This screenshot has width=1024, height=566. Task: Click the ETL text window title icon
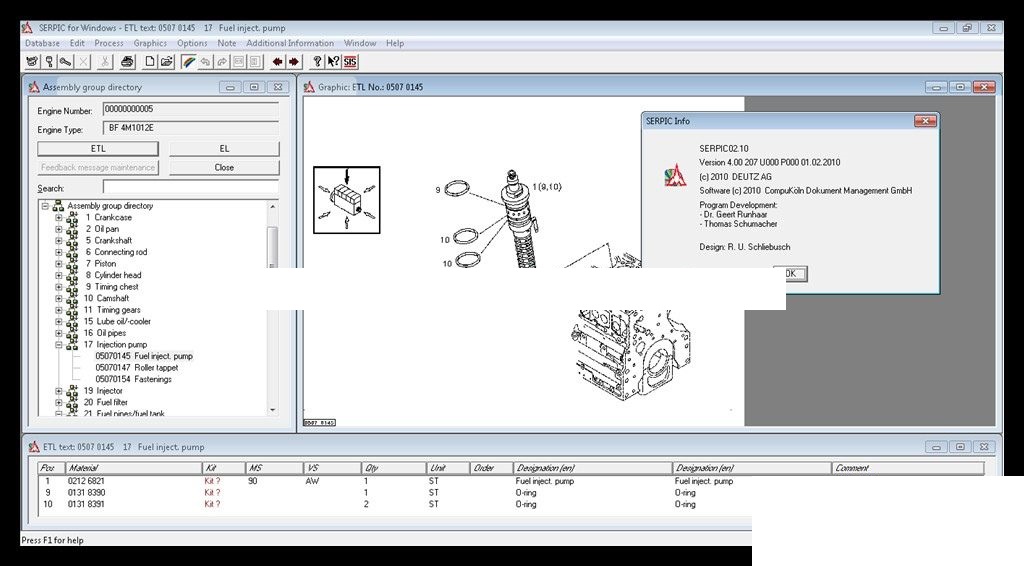tap(34, 447)
